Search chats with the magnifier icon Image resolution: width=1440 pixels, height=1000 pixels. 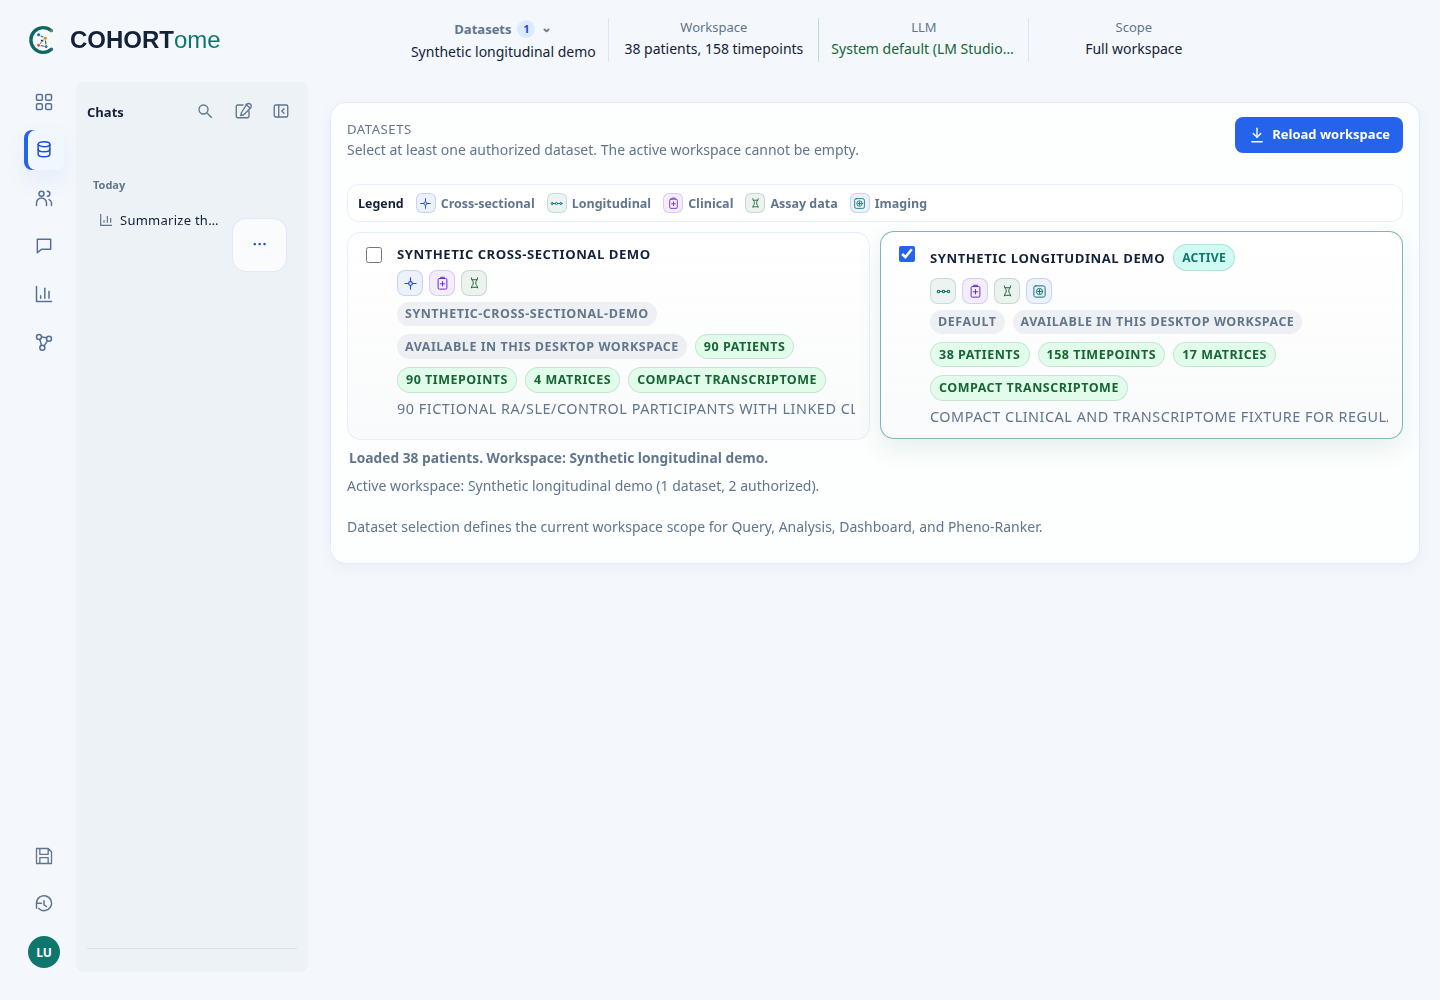(x=205, y=111)
